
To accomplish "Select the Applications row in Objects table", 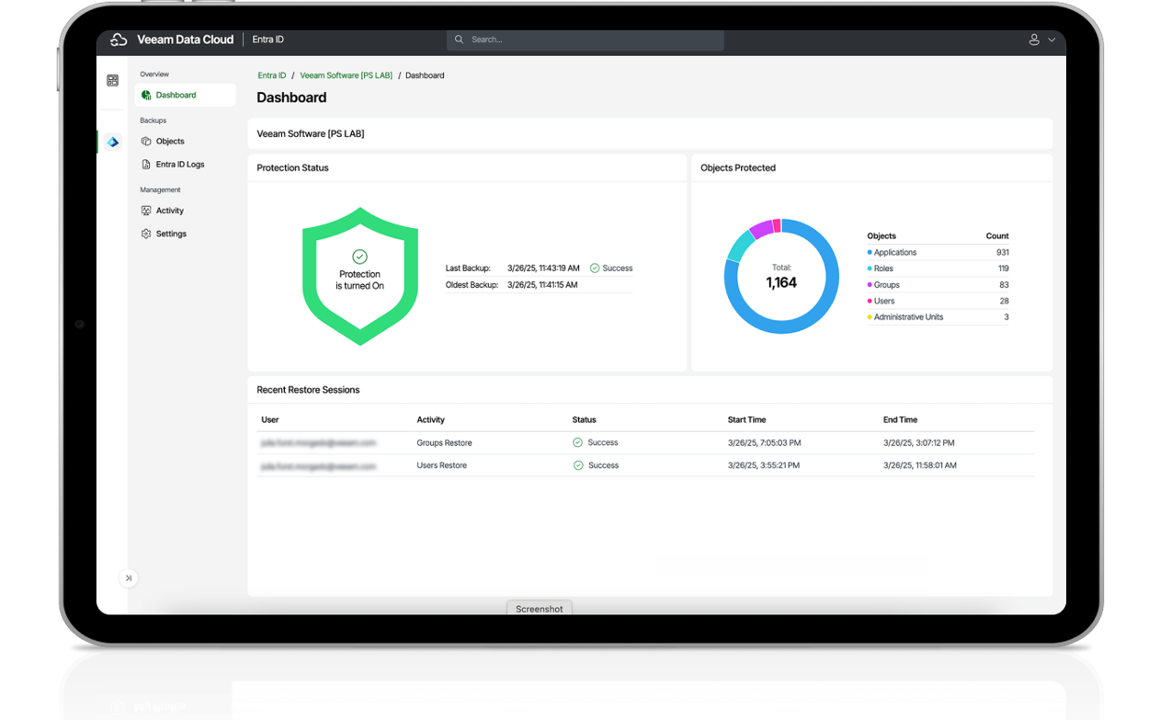I will pos(938,252).
